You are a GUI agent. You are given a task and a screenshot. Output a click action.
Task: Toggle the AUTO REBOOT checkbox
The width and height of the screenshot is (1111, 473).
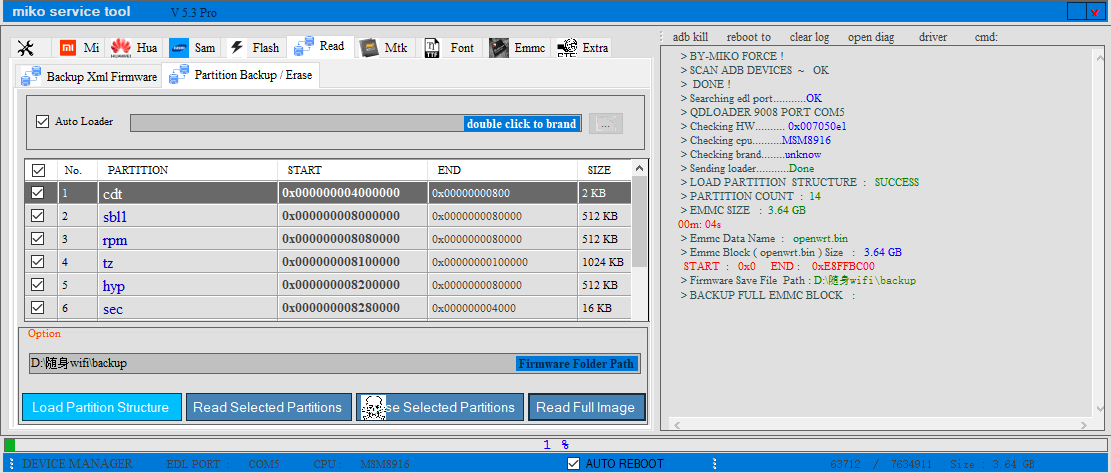(x=575, y=464)
